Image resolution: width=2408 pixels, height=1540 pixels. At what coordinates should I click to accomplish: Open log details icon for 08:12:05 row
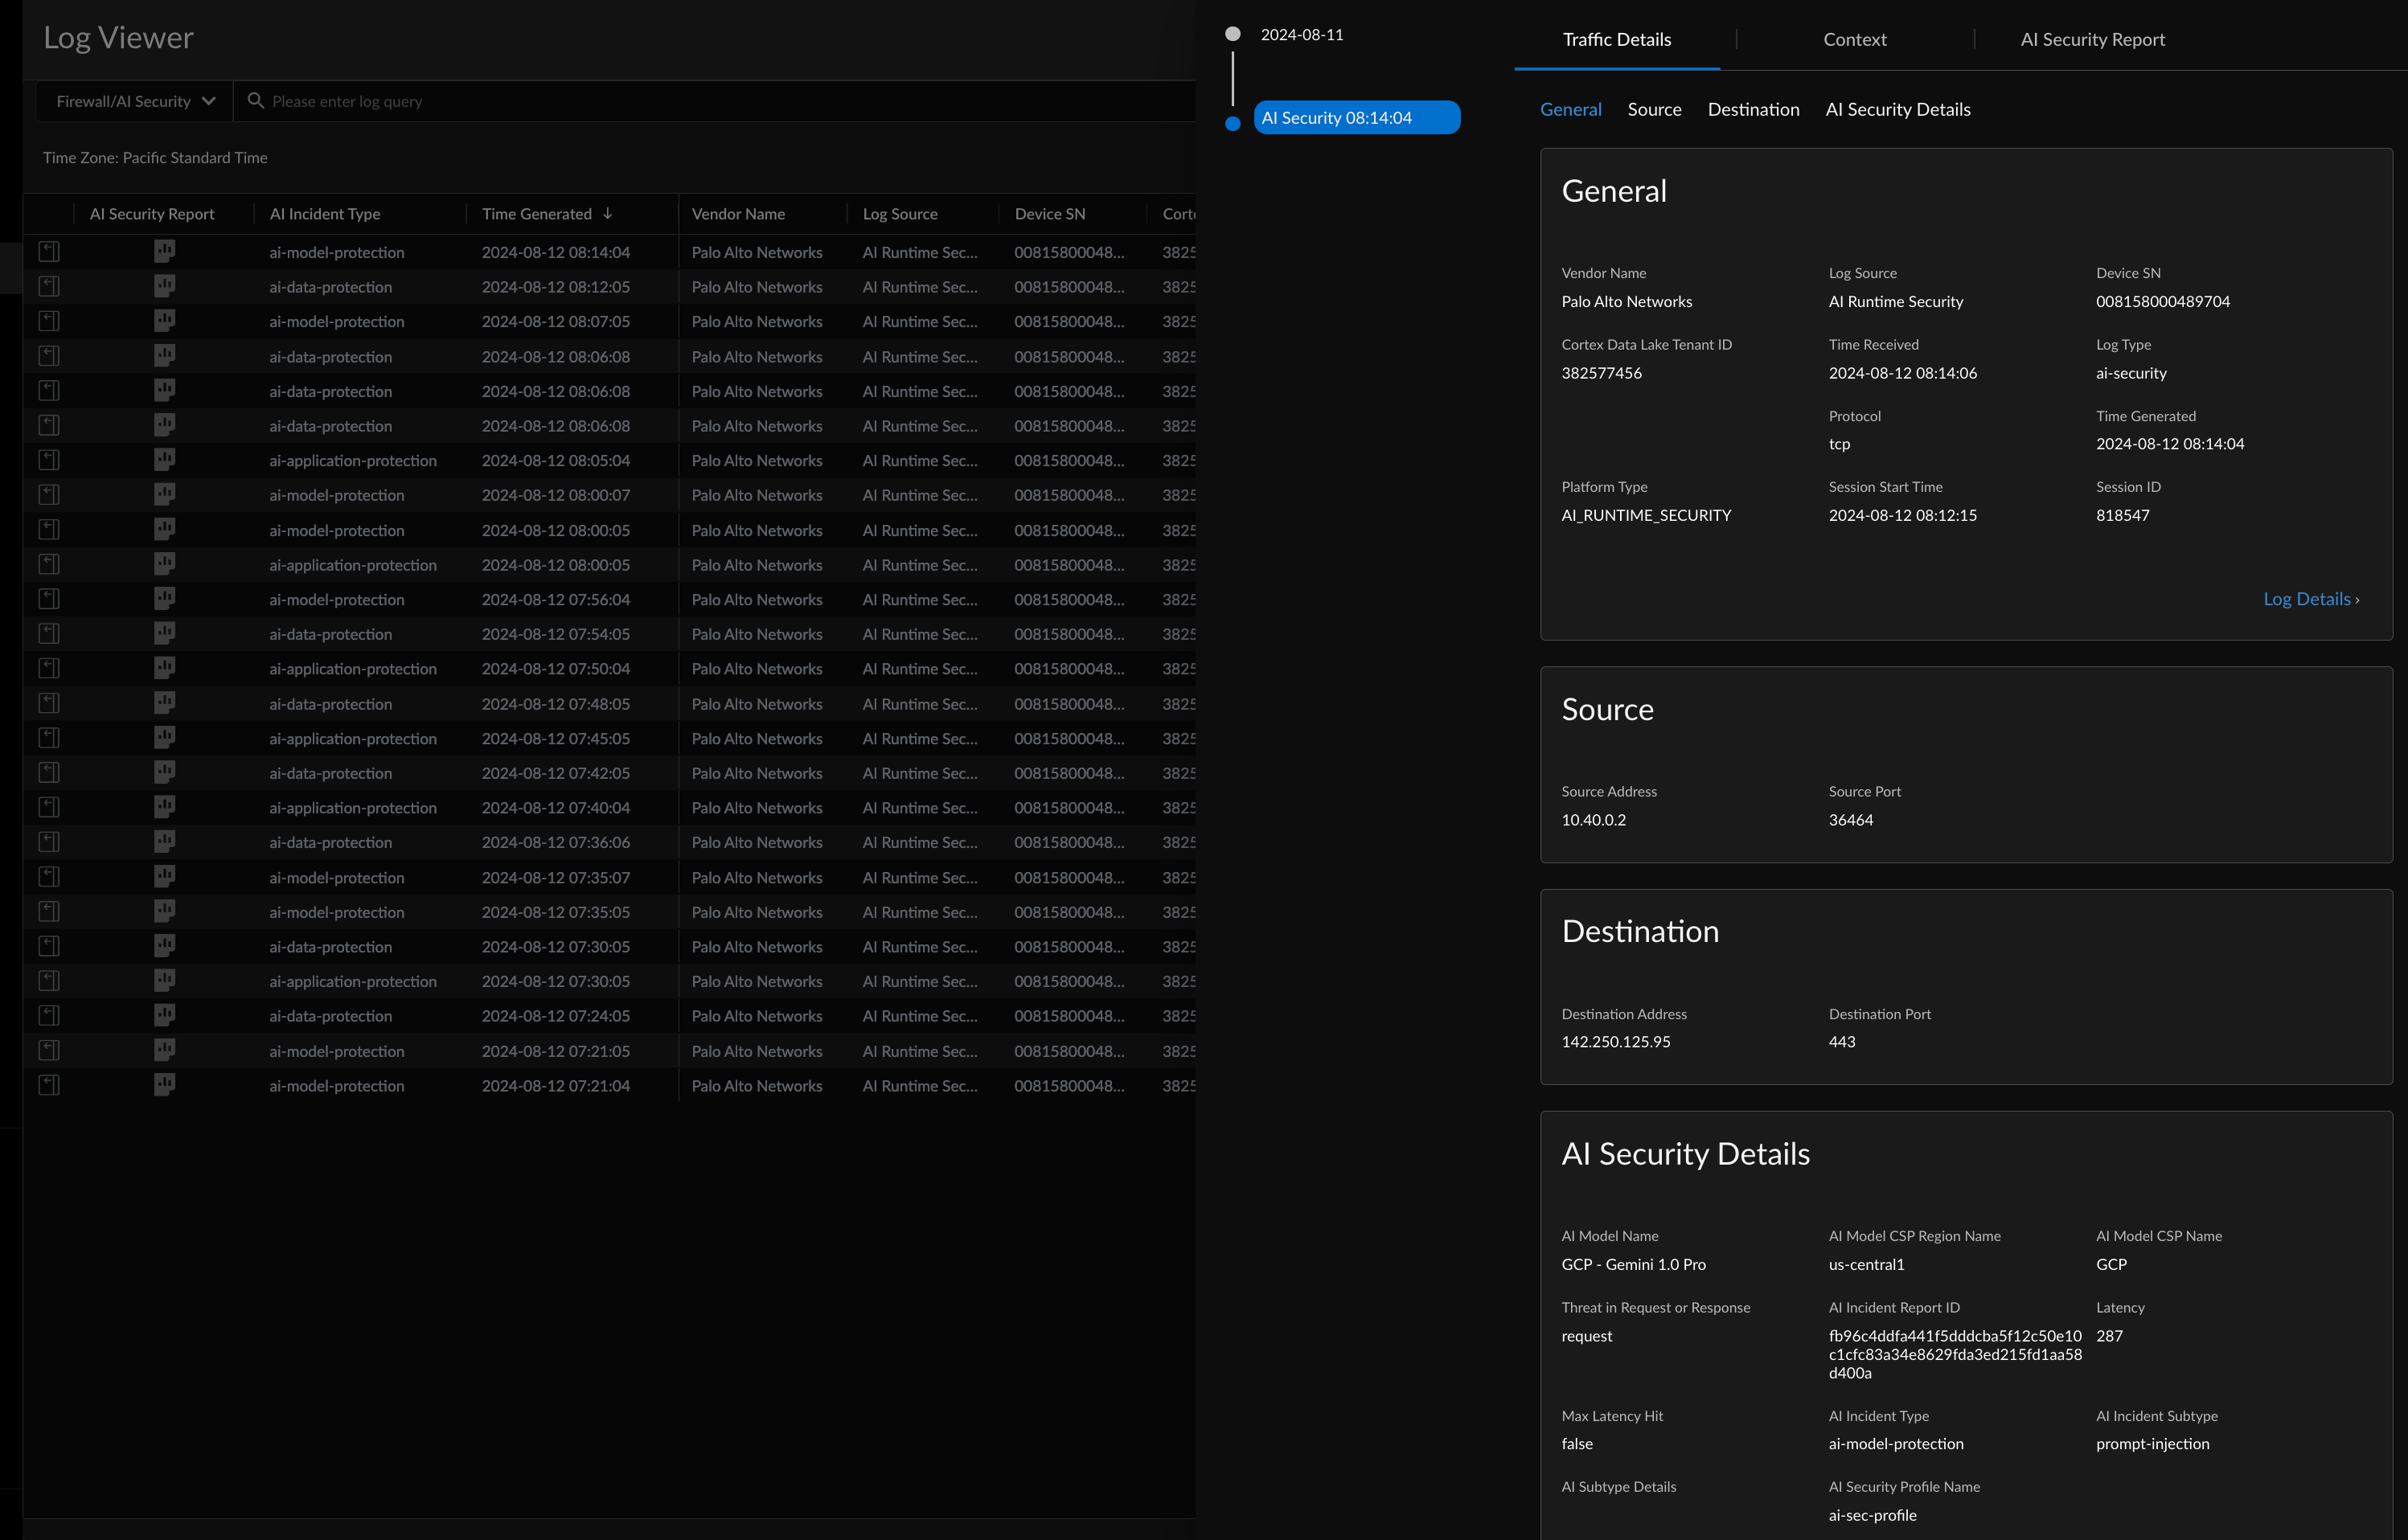coord(49,287)
